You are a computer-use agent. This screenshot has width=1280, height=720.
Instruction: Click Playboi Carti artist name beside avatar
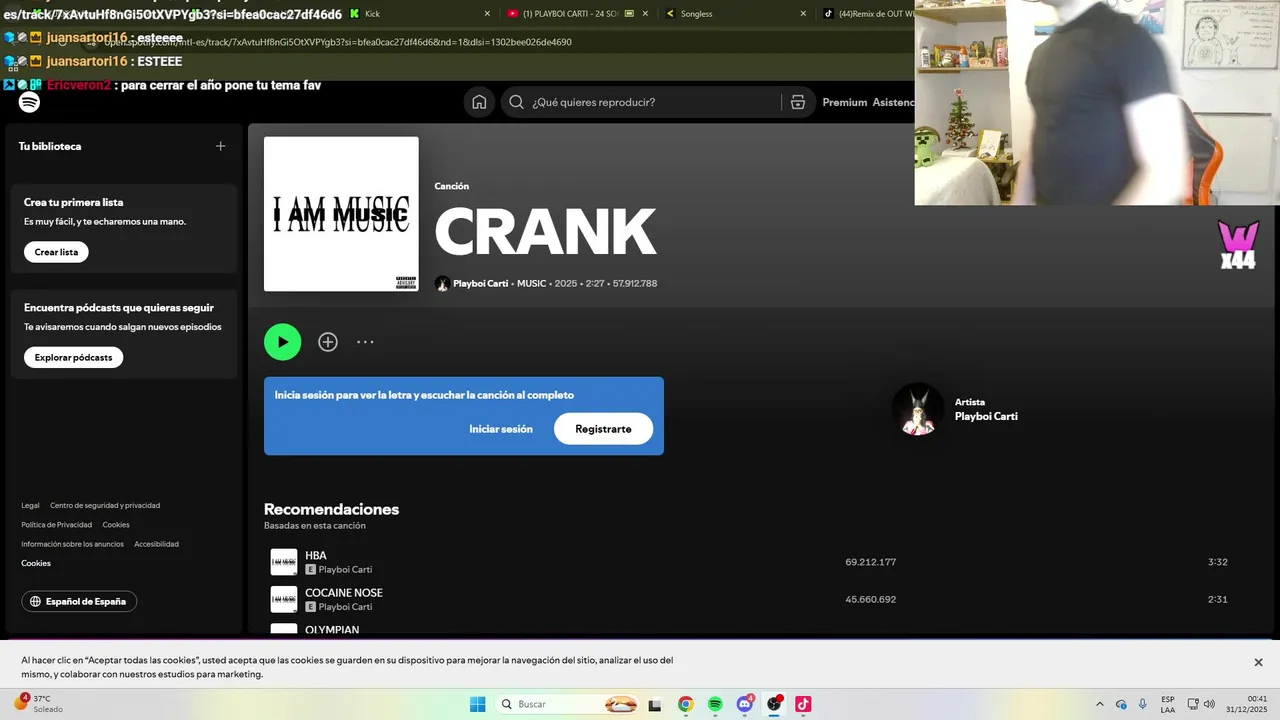coord(986,416)
